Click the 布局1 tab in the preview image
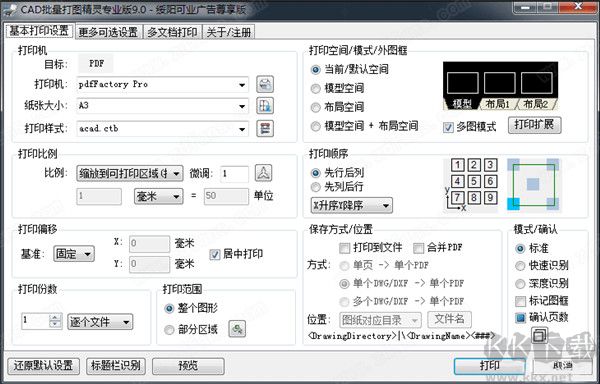 click(x=497, y=104)
